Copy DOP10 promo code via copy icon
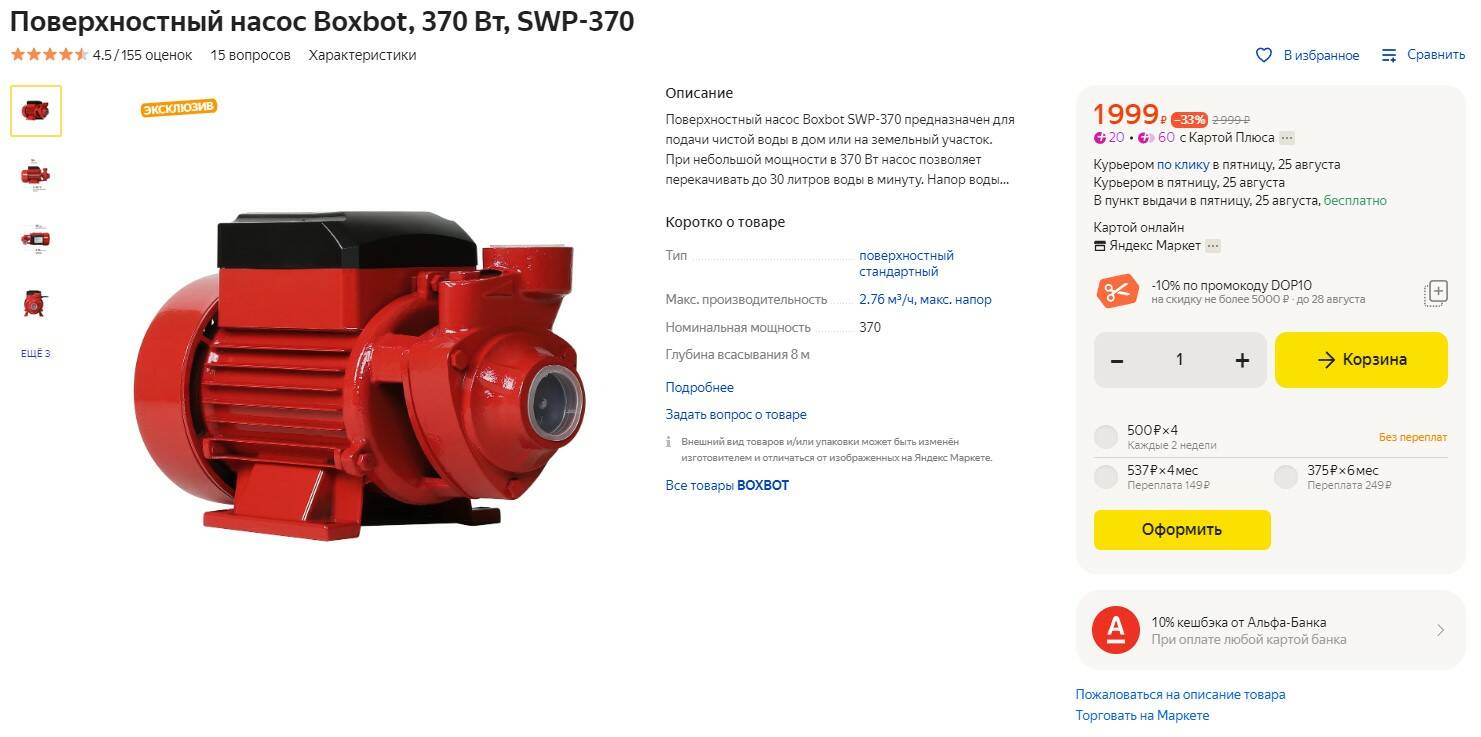 tap(1436, 293)
